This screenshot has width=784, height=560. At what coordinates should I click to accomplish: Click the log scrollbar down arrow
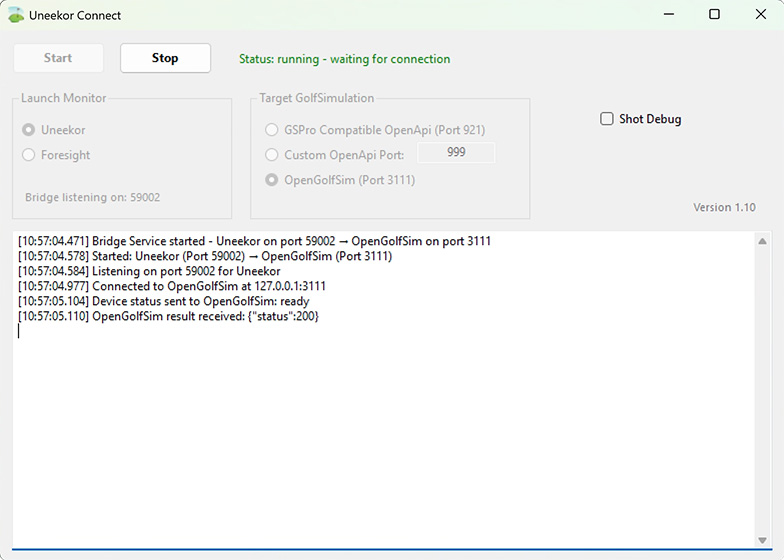tap(763, 540)
